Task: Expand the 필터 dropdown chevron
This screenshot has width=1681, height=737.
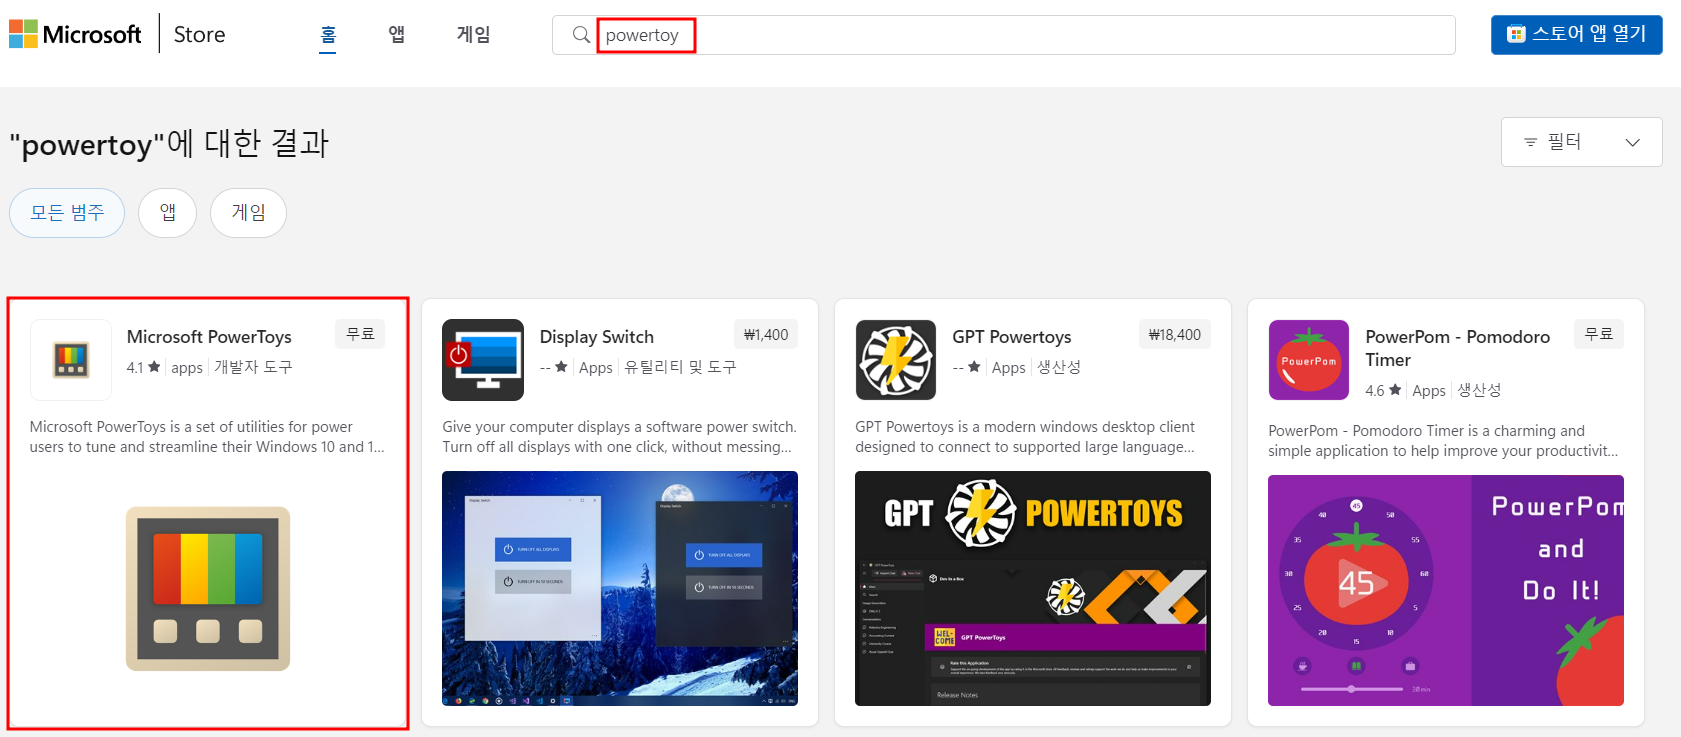Action: click(x=1633, y=142)
